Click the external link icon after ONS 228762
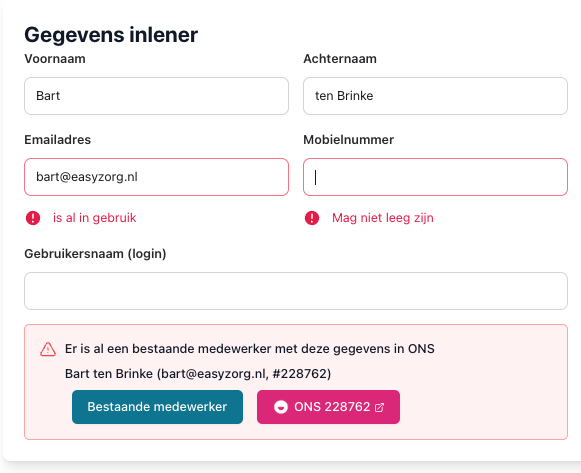 tap(379, 407)
